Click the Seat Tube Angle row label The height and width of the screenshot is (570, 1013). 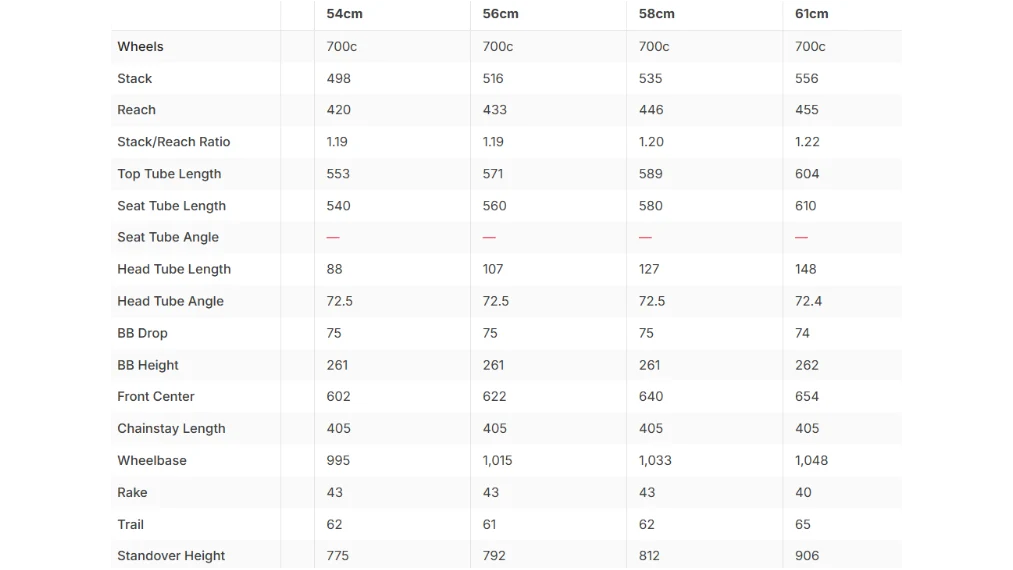[168, 237]
